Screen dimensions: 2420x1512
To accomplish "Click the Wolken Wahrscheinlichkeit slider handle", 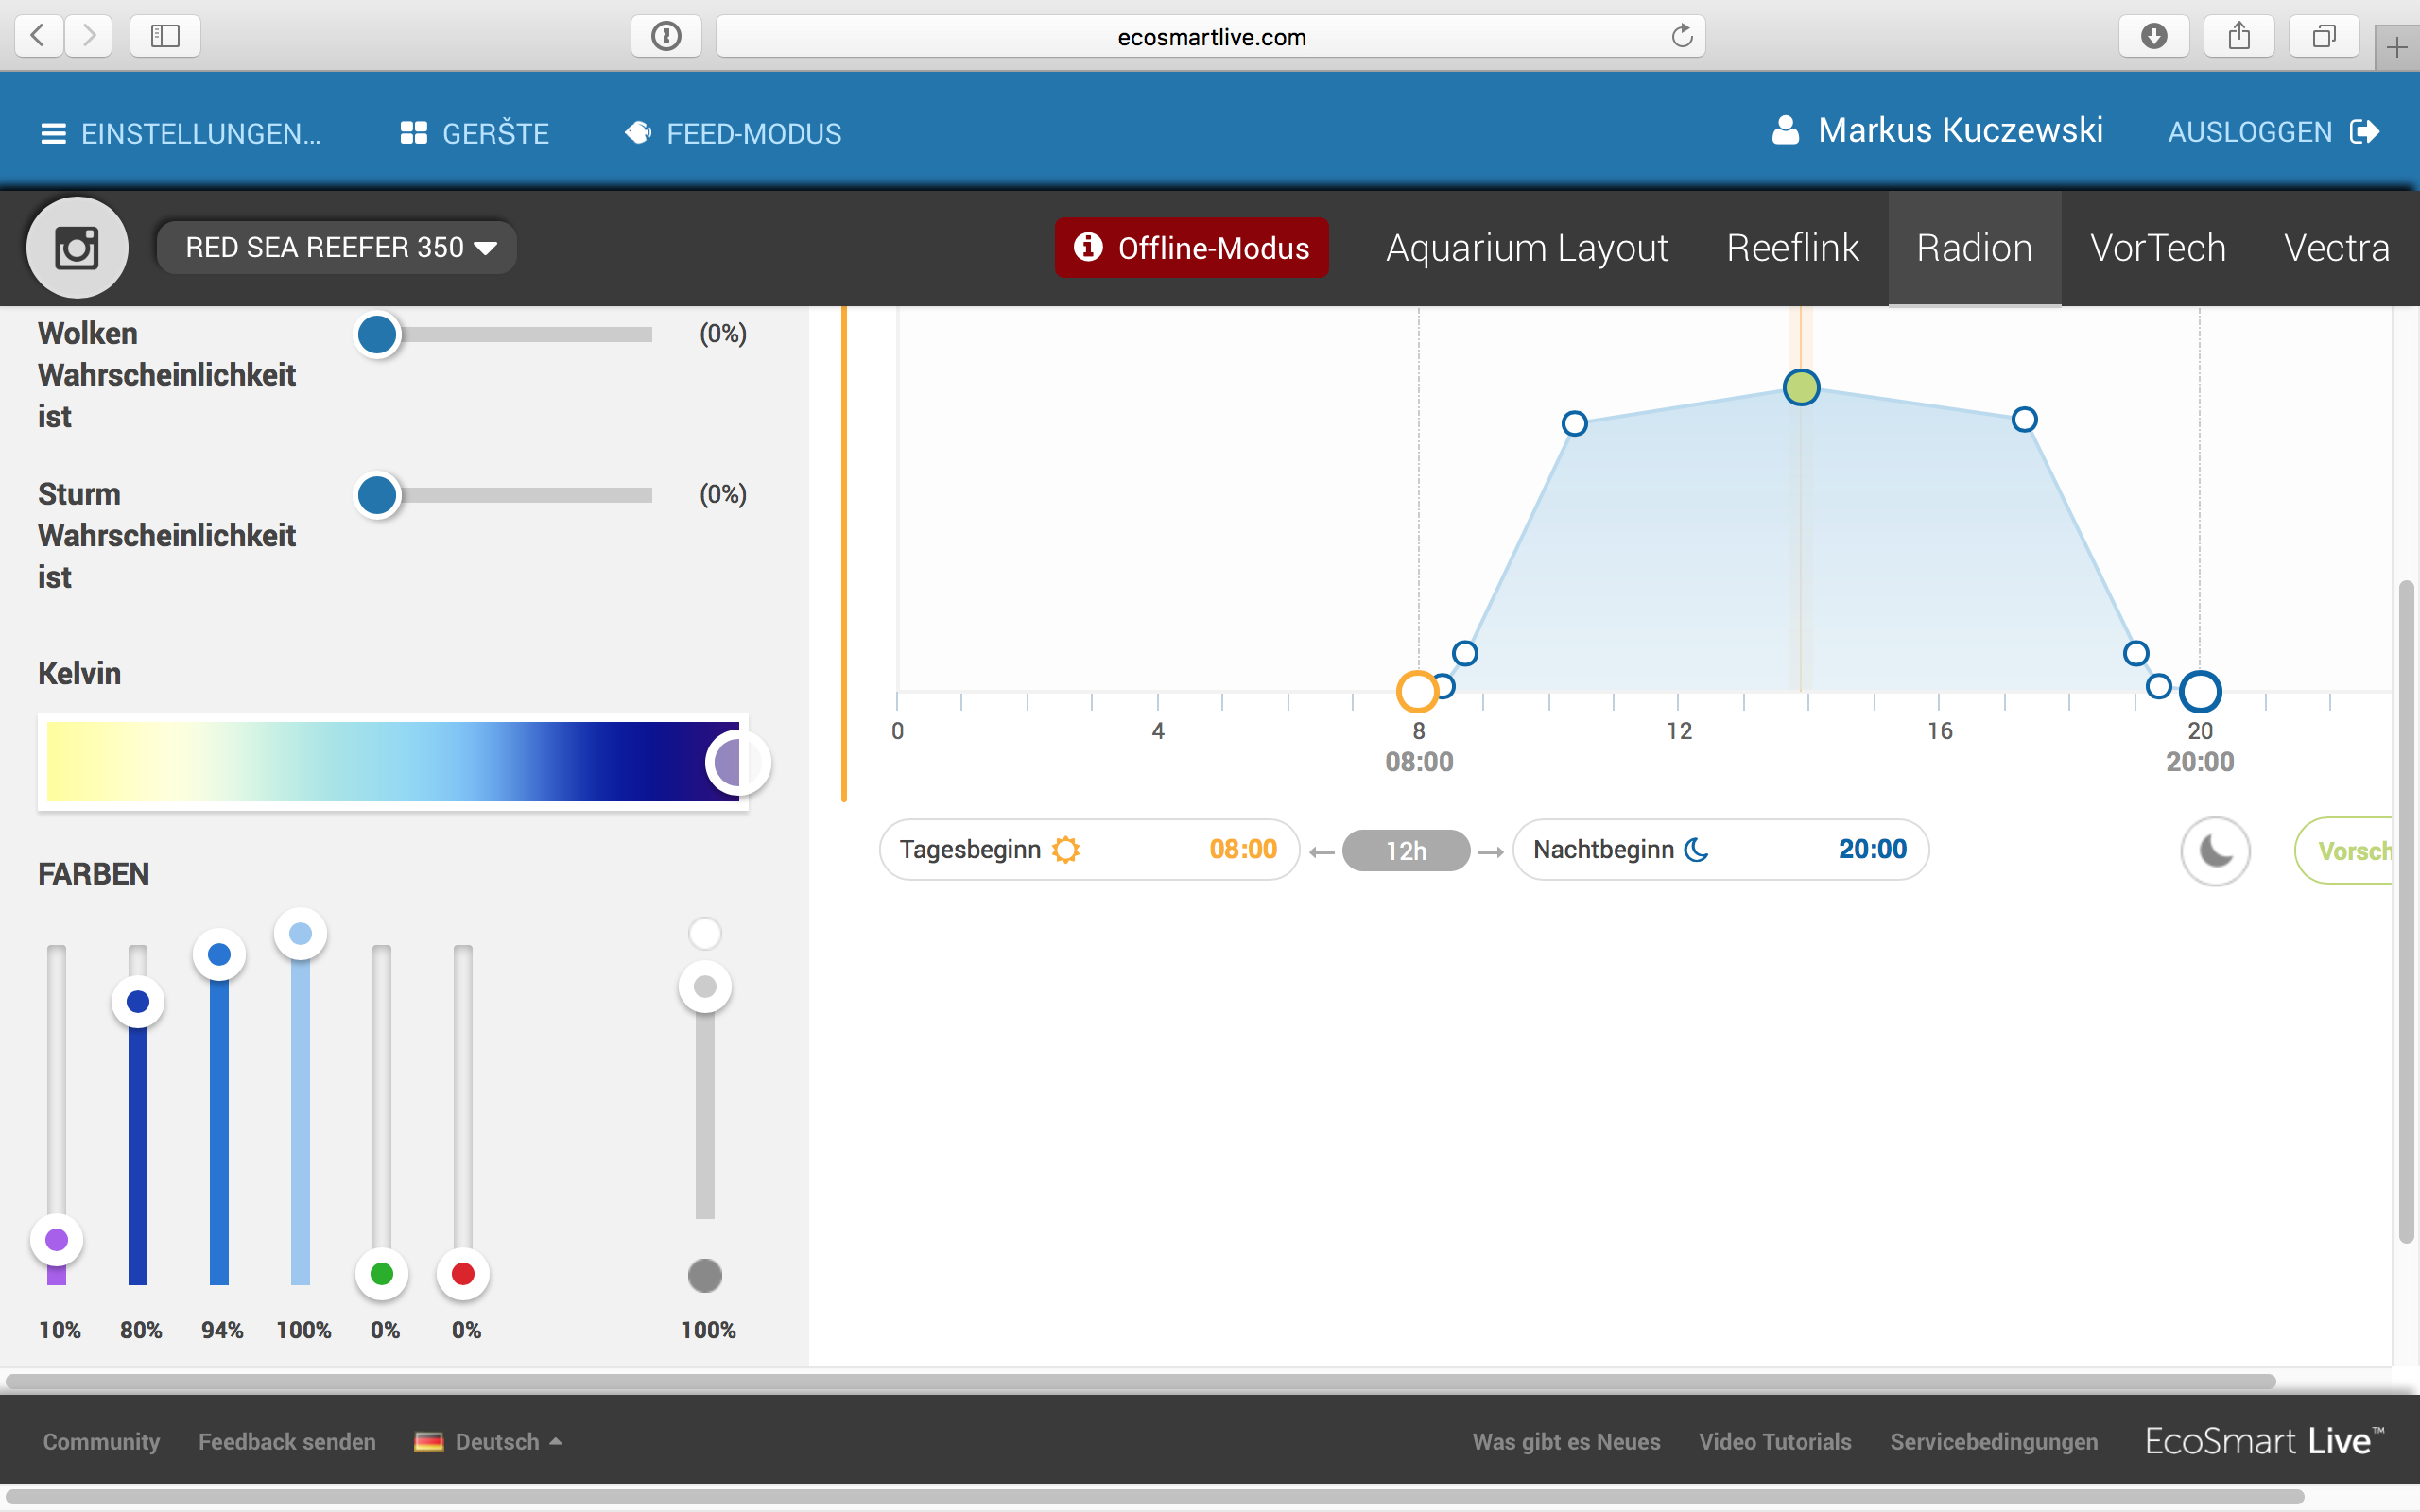I will (377, 335).
